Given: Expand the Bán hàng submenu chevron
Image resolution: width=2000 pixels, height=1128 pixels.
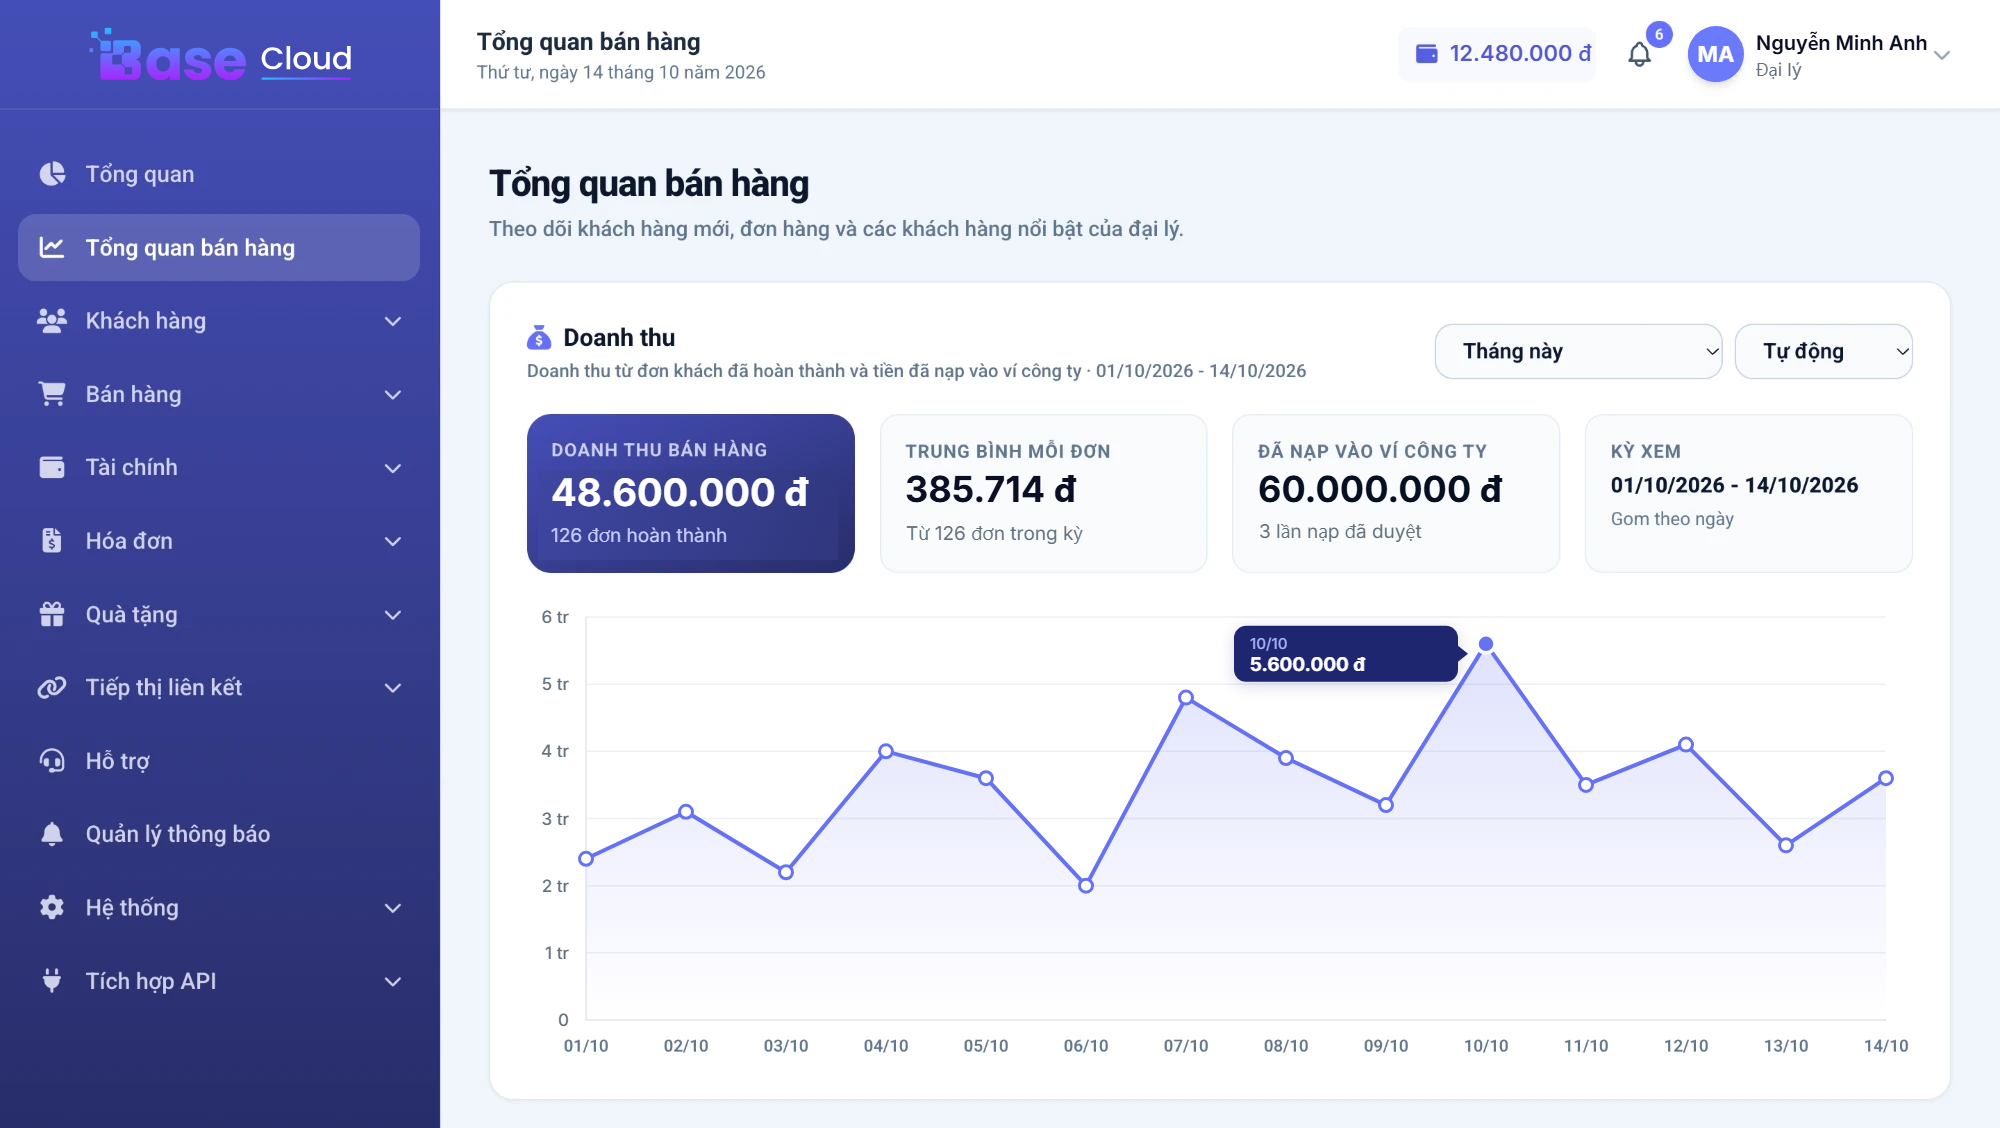Looking at the screenshot, I should 393,395.
